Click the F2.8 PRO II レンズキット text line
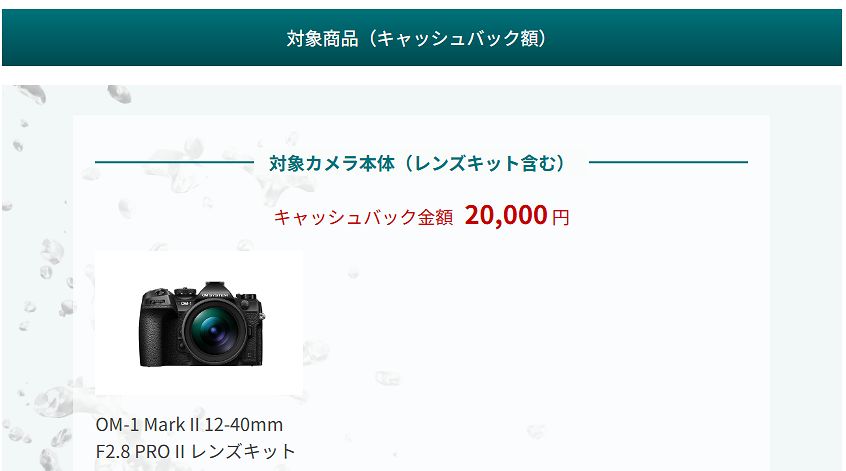The image size is (846, 471). pos(195,451)
